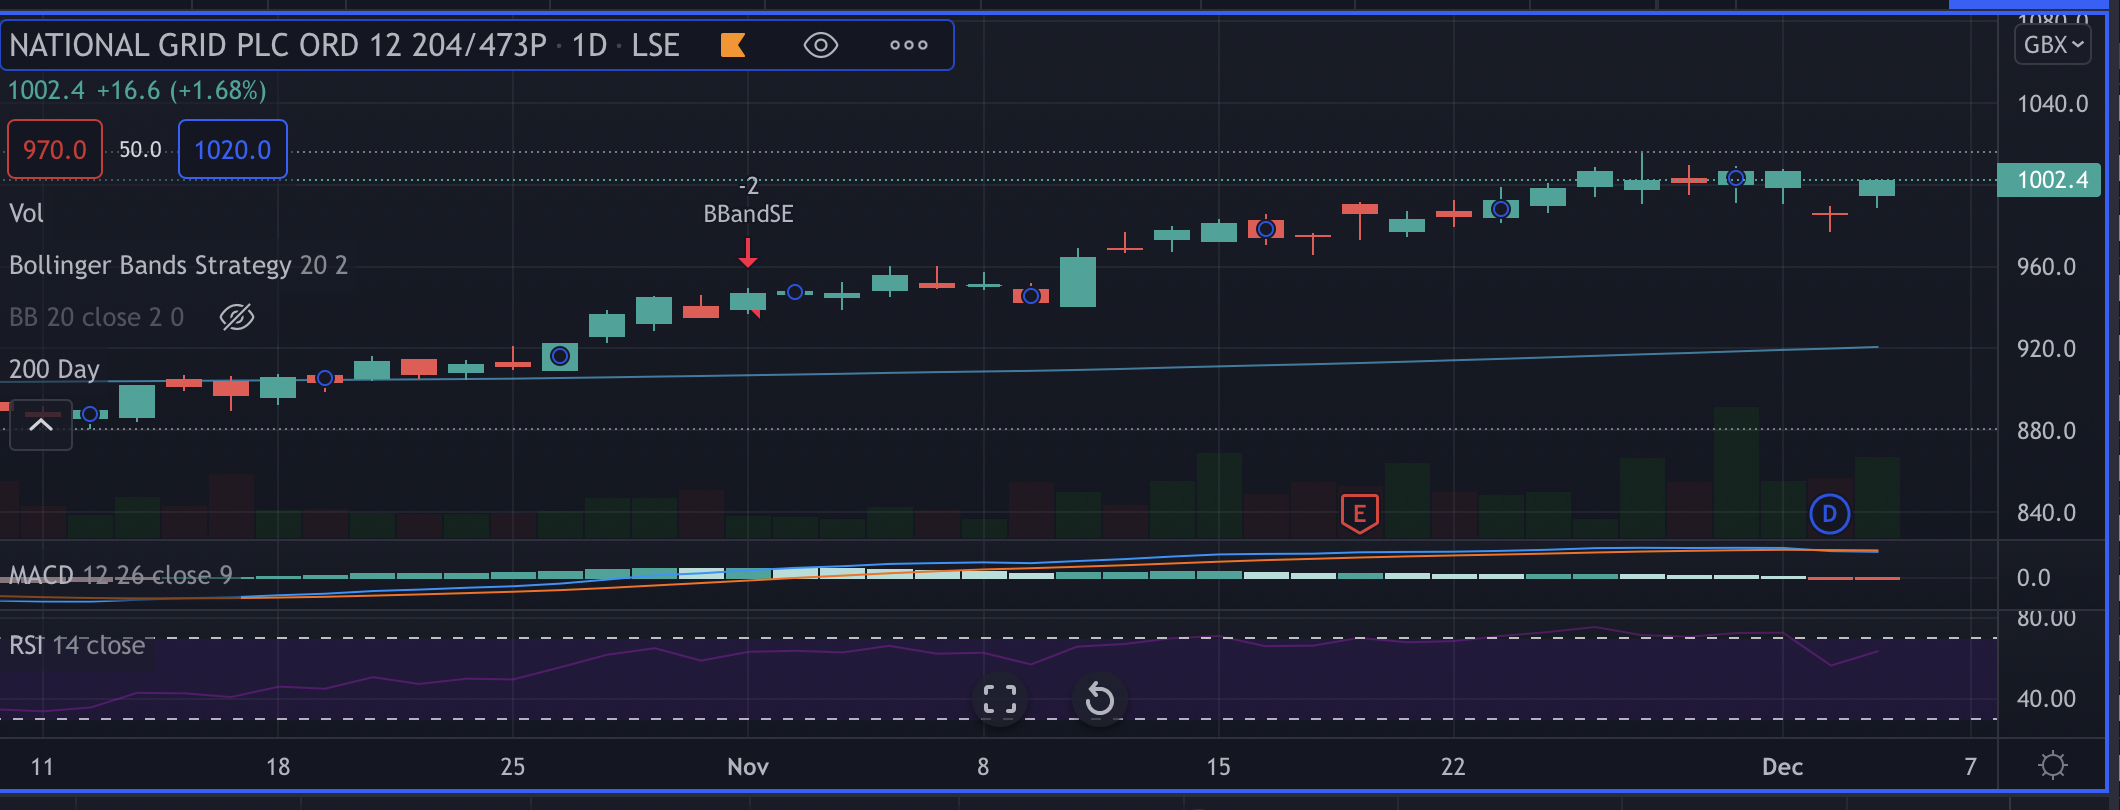Select the Vol indicator label
This screenshot has width=2120, height=810.
pos(26,213)
